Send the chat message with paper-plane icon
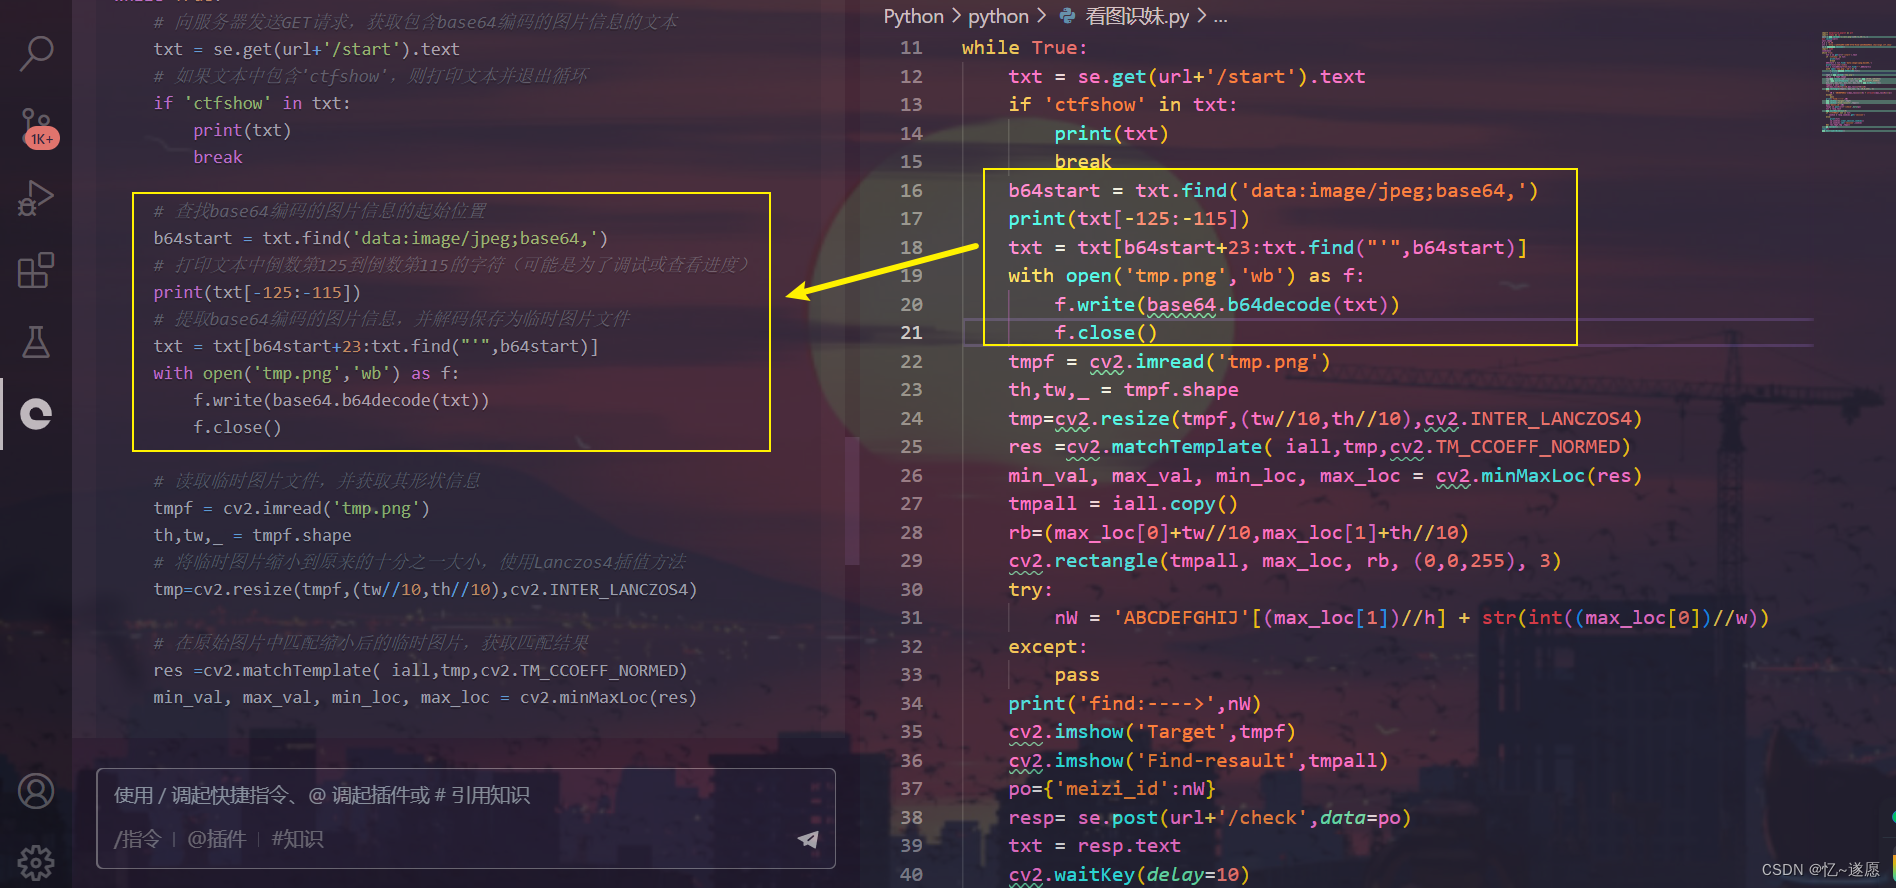1896x888 pixels. pyautogui.click(x=808, y=839)
